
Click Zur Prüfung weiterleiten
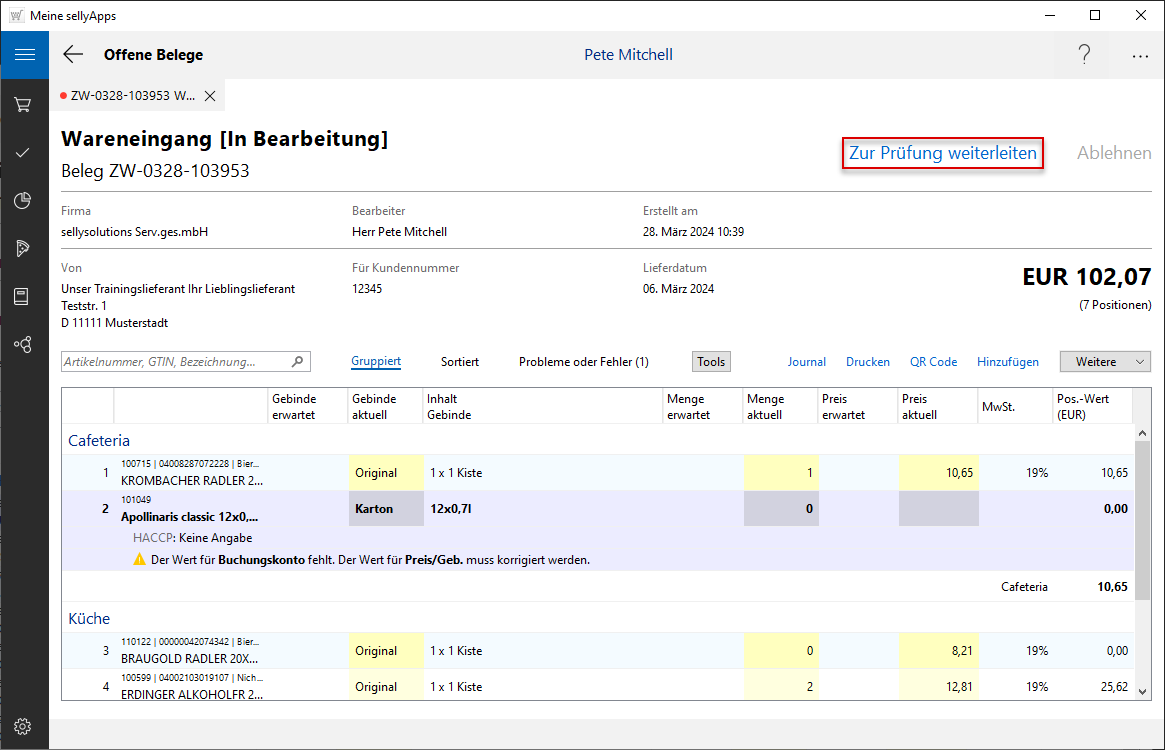[x=943, y=154]
